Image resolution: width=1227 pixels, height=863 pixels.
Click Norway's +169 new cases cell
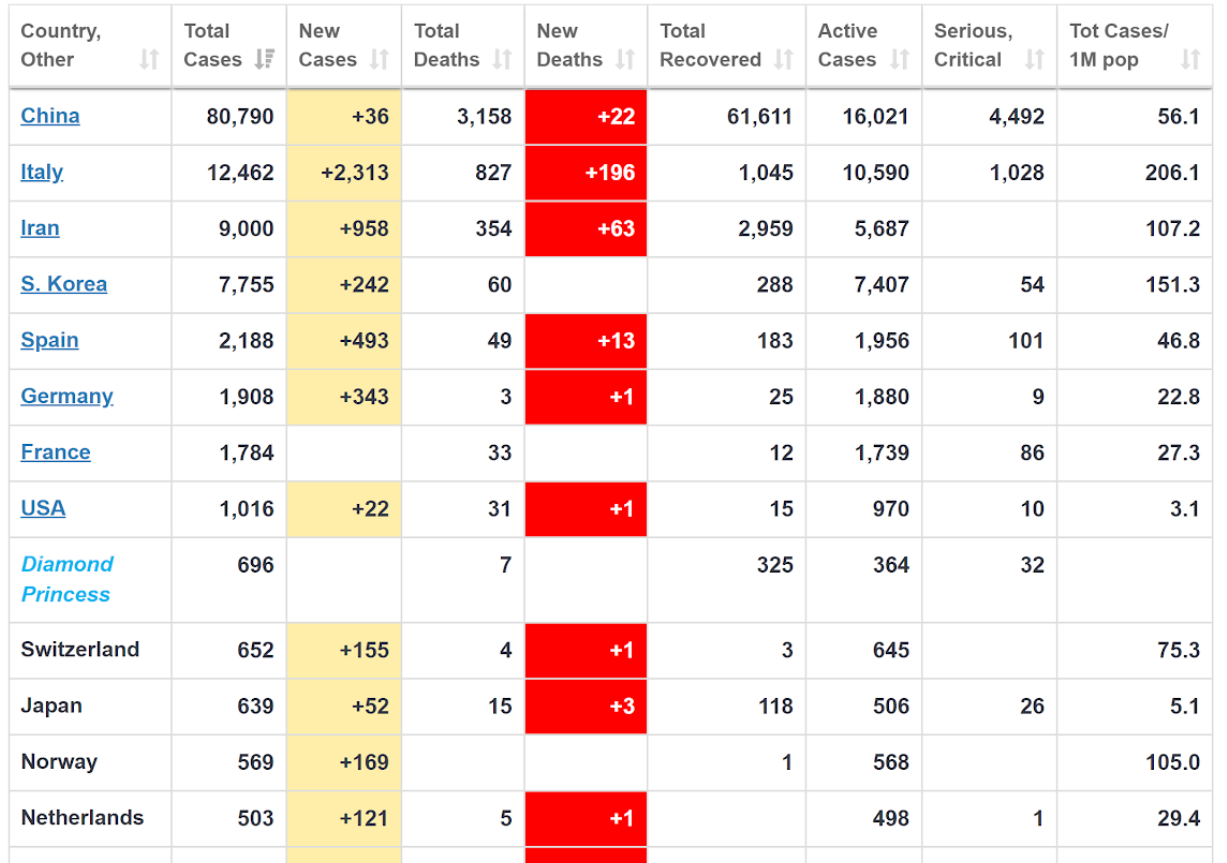point(344,762)
